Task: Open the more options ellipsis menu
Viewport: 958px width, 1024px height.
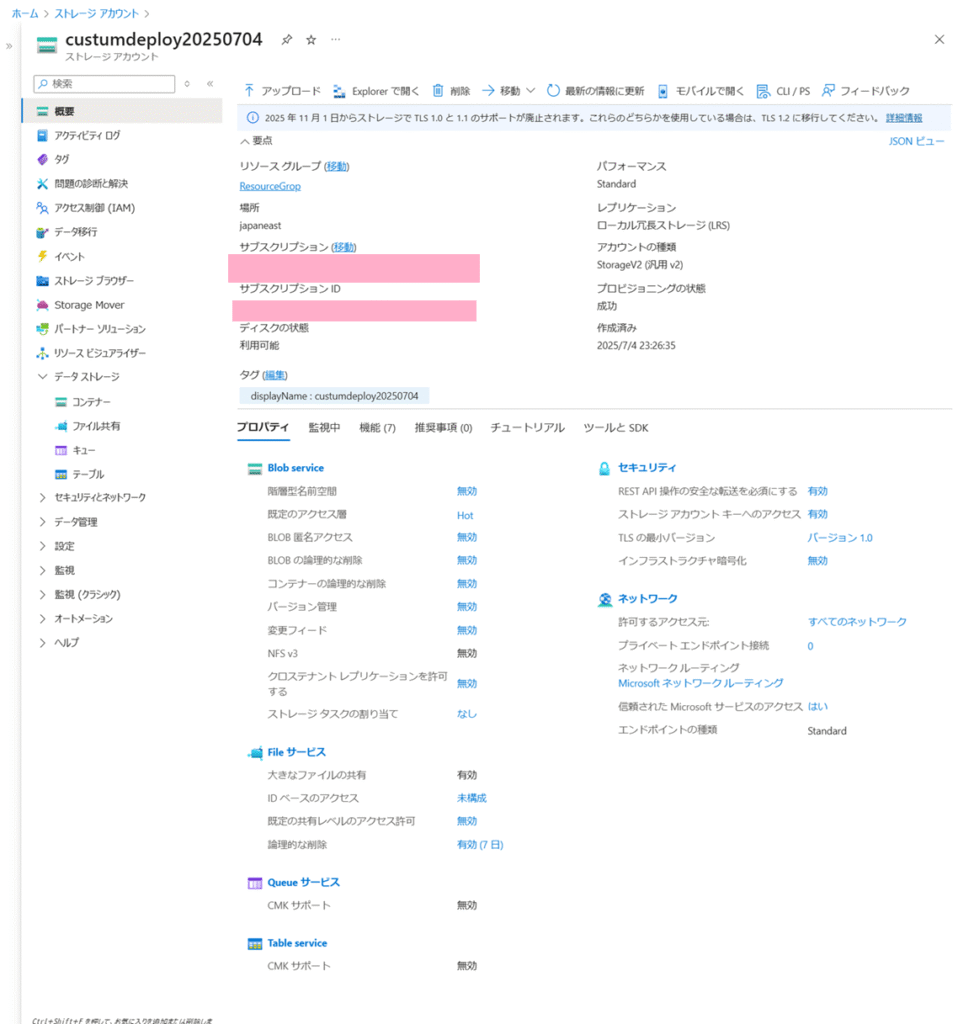Action: tap(336, 39)
